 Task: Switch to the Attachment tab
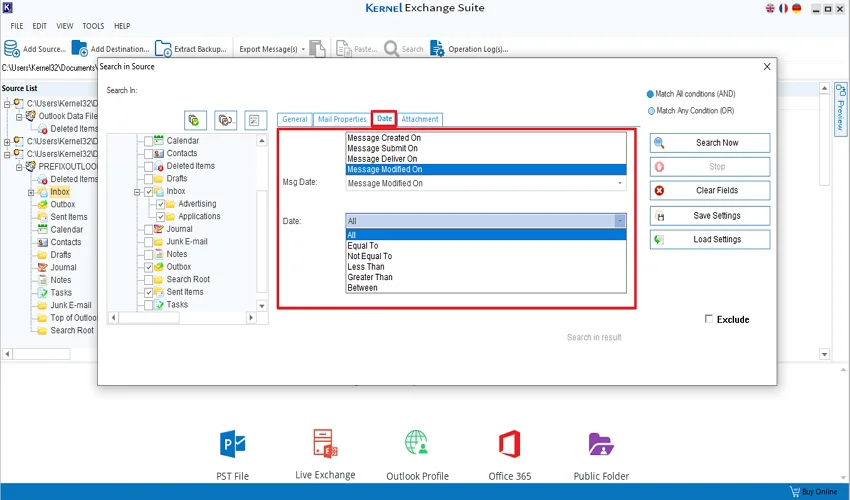420,119
